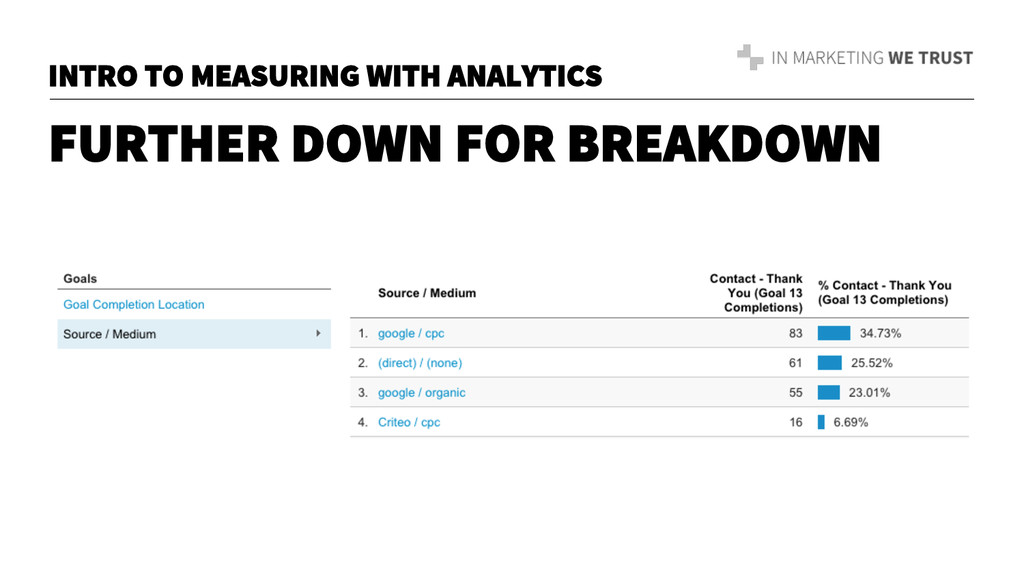Click % Contact - Thank You column header
The width and height of the screenshot is (1024, 576).
click(884, 293)
